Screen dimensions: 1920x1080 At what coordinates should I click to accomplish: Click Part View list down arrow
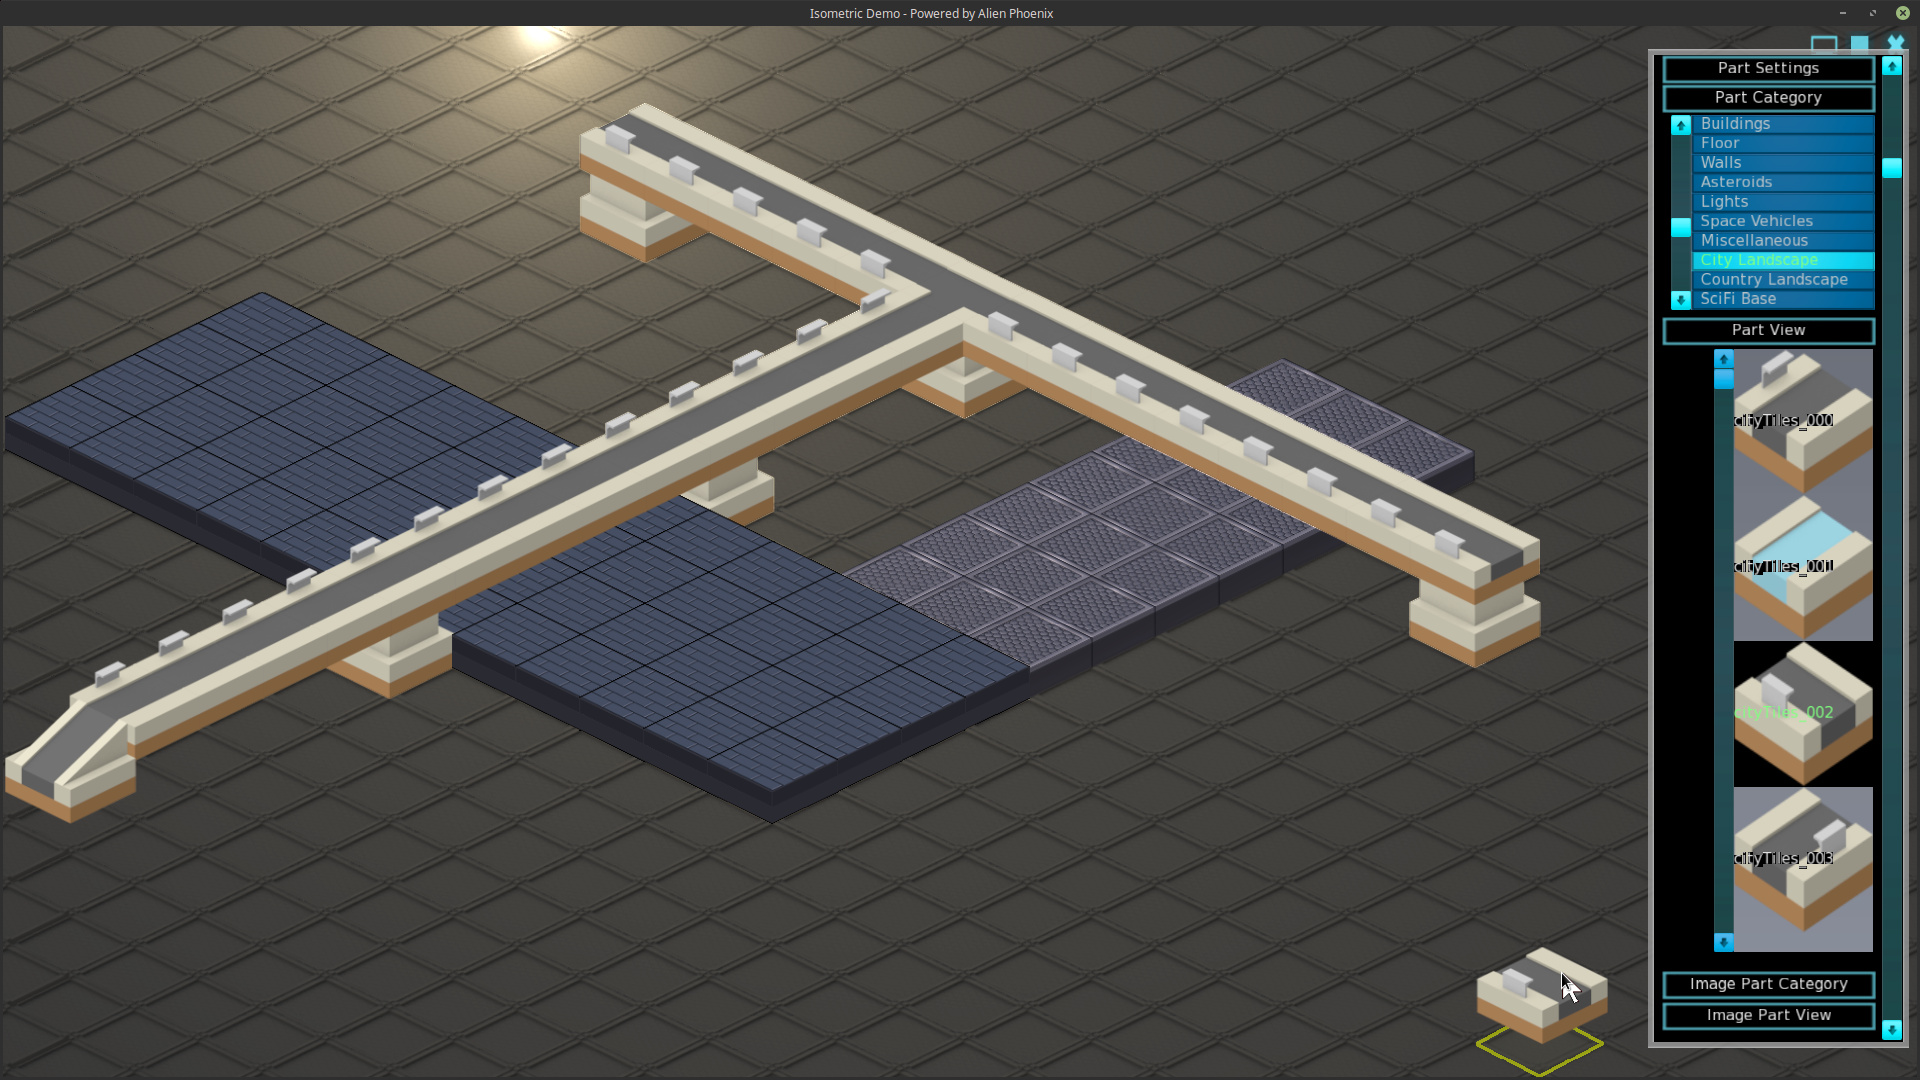[x=1723, y=942]
